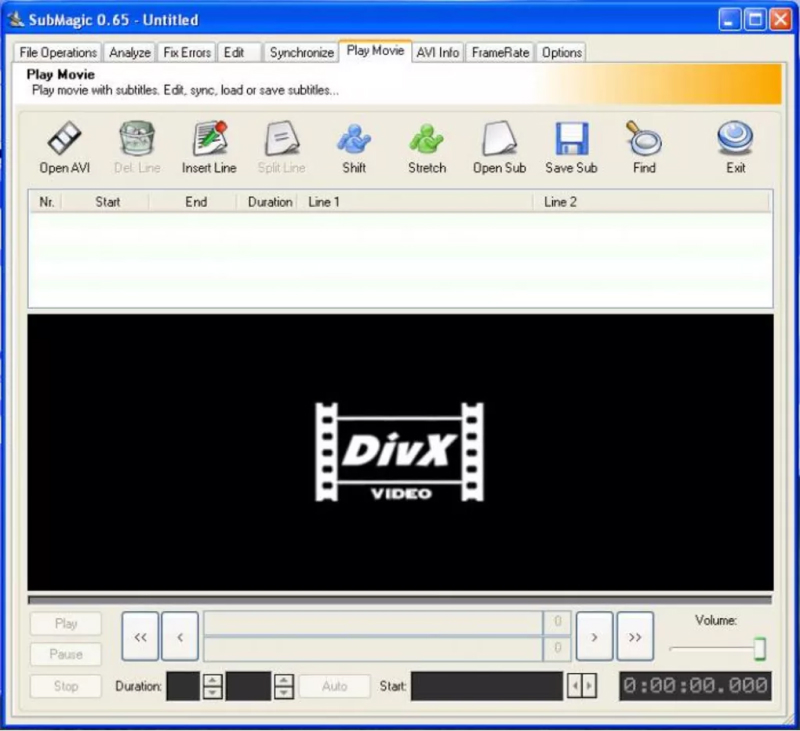Viewport: 800px width, 731px height.
Task: Switch to the Synchronize tab
Action: [301, 53]
